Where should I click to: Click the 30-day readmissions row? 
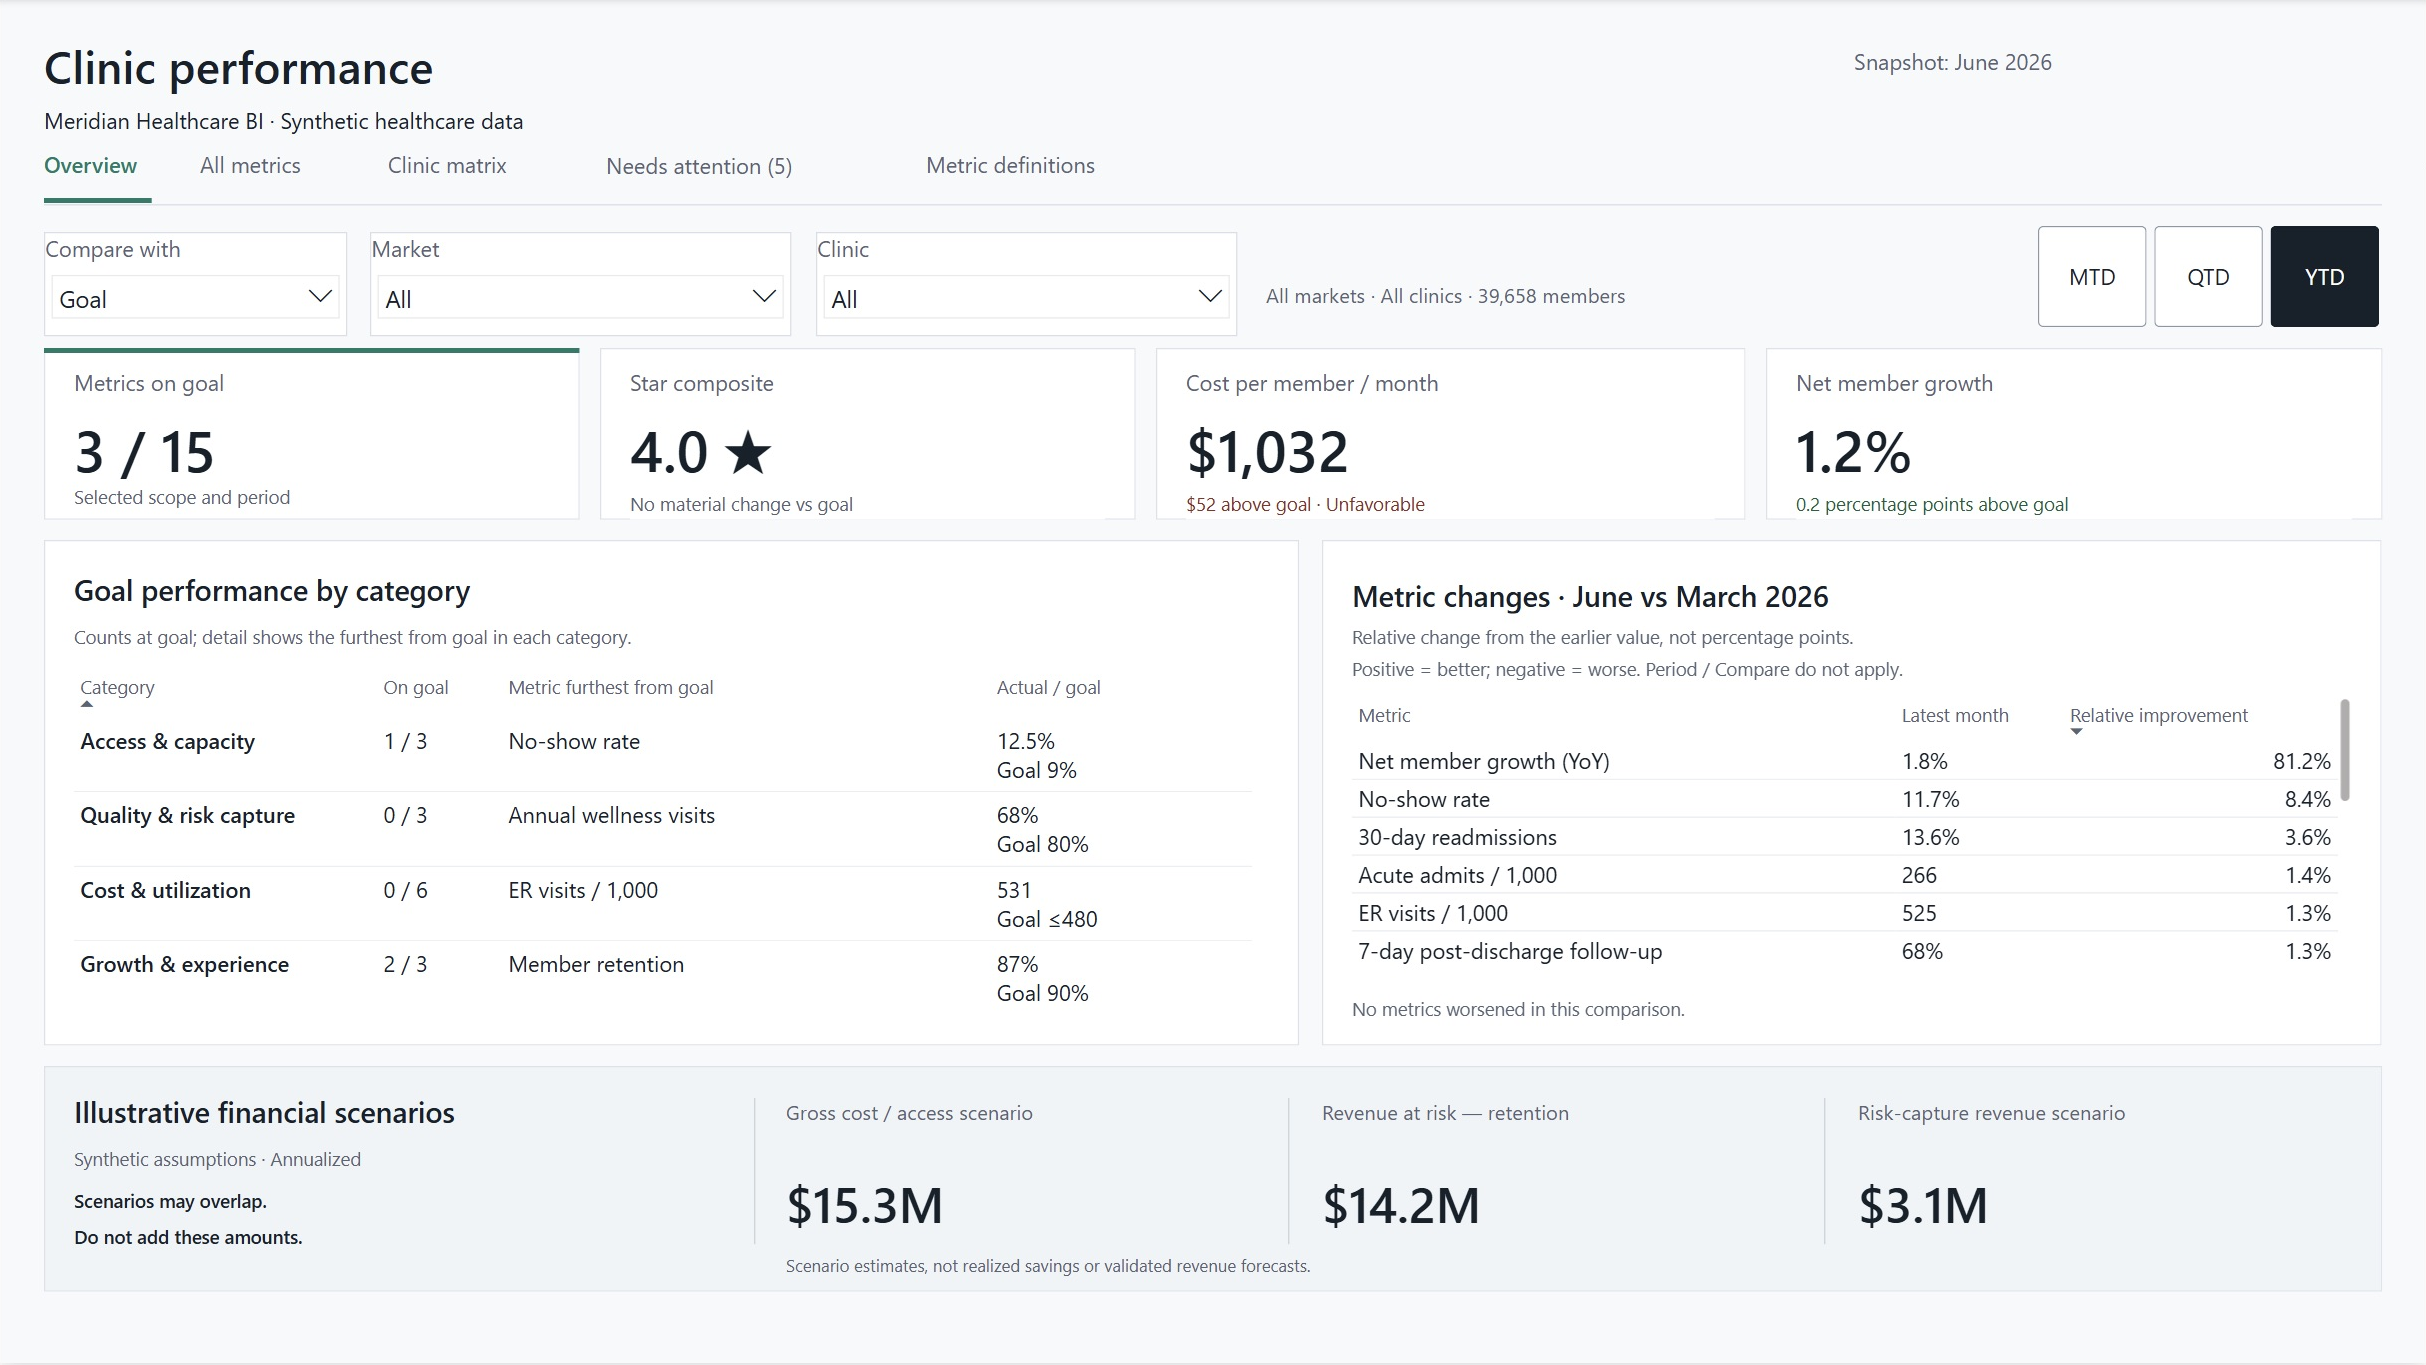pos(1844,837)
